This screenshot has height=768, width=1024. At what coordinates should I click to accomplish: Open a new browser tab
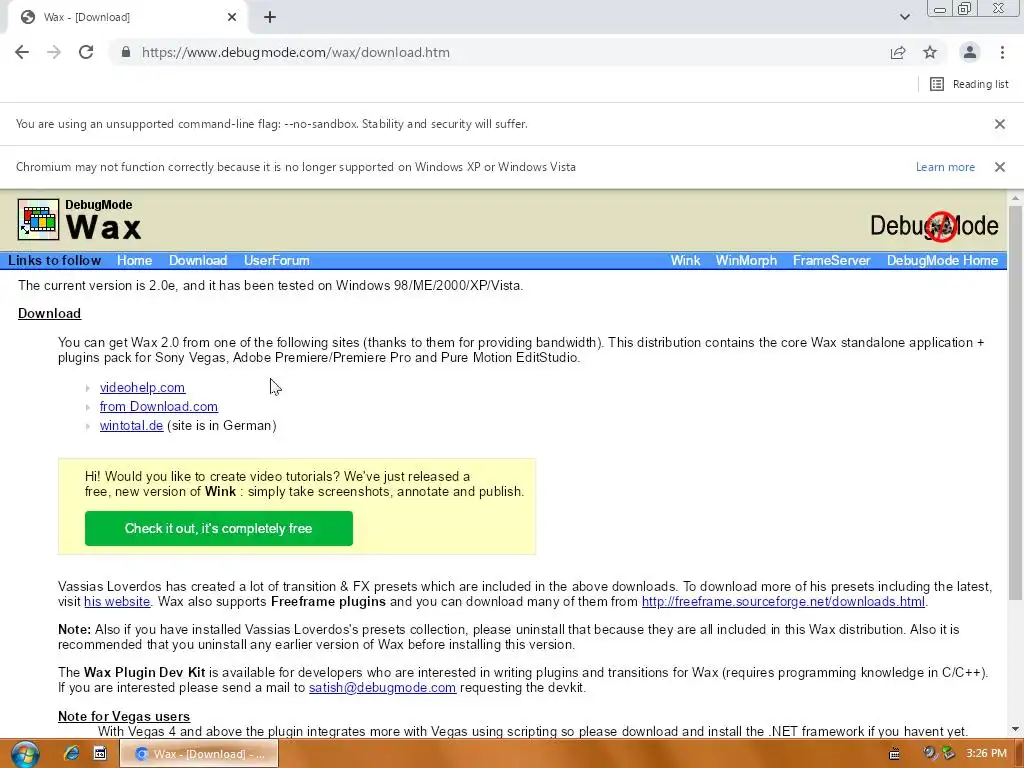click(270, 17)
